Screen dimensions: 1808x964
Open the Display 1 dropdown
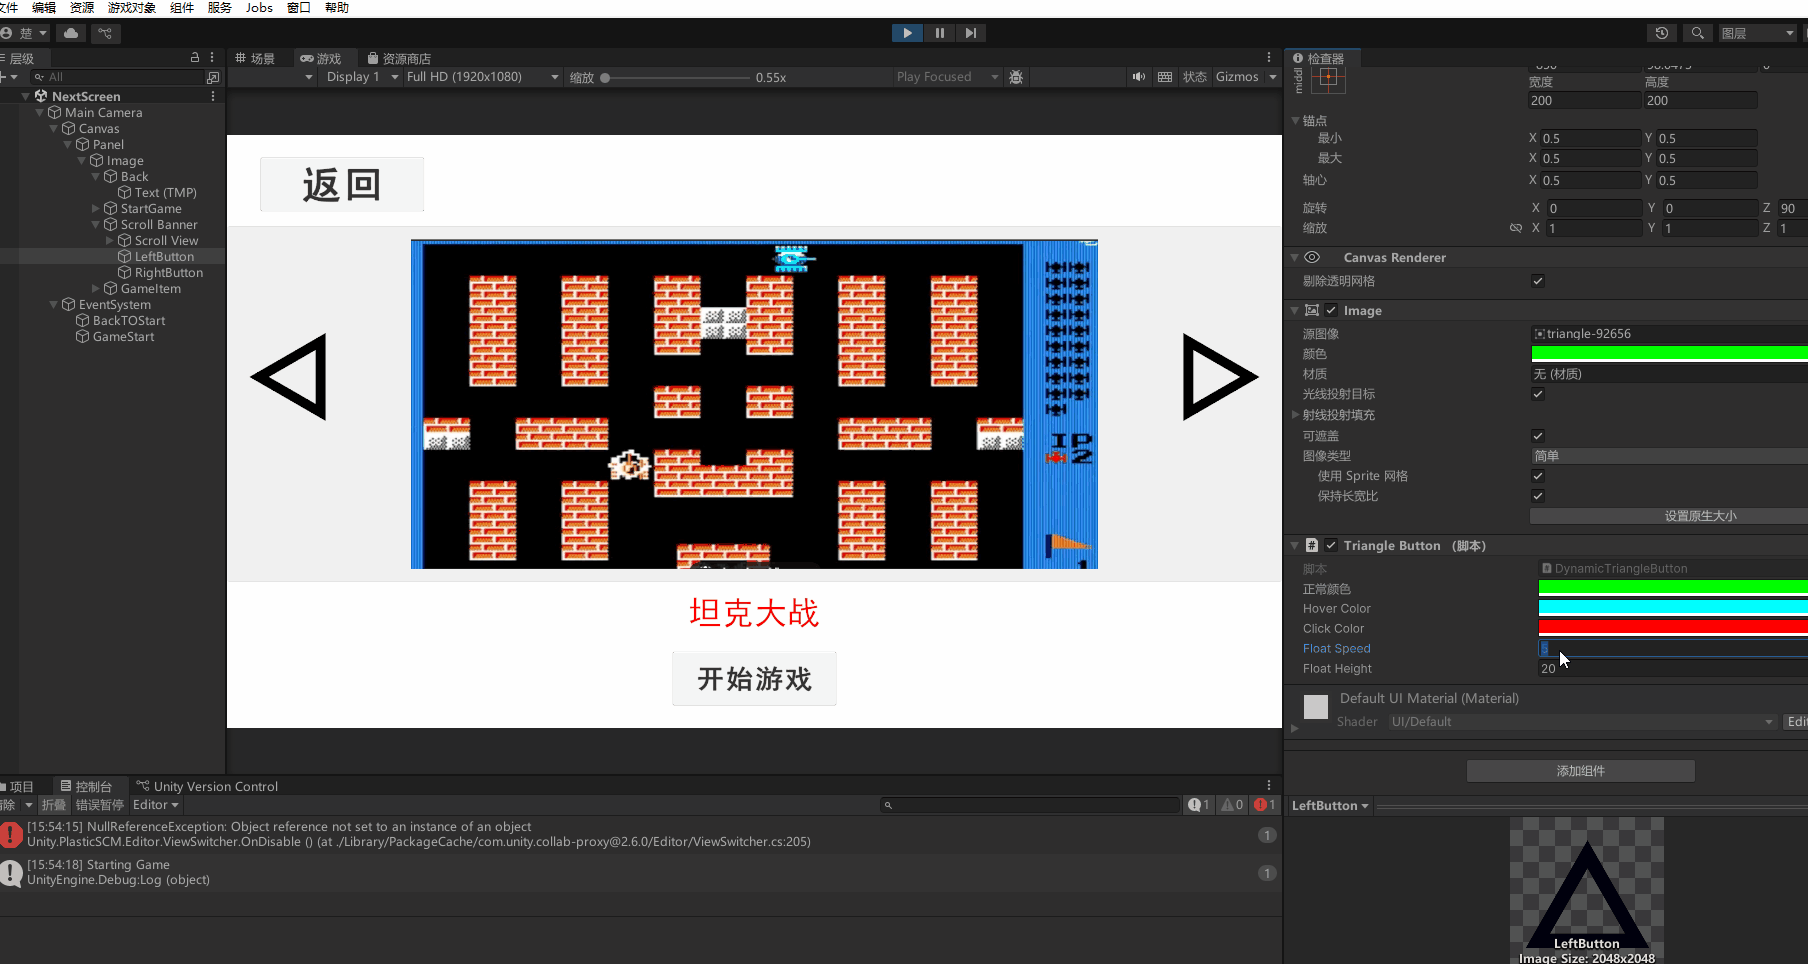point(362,77)
